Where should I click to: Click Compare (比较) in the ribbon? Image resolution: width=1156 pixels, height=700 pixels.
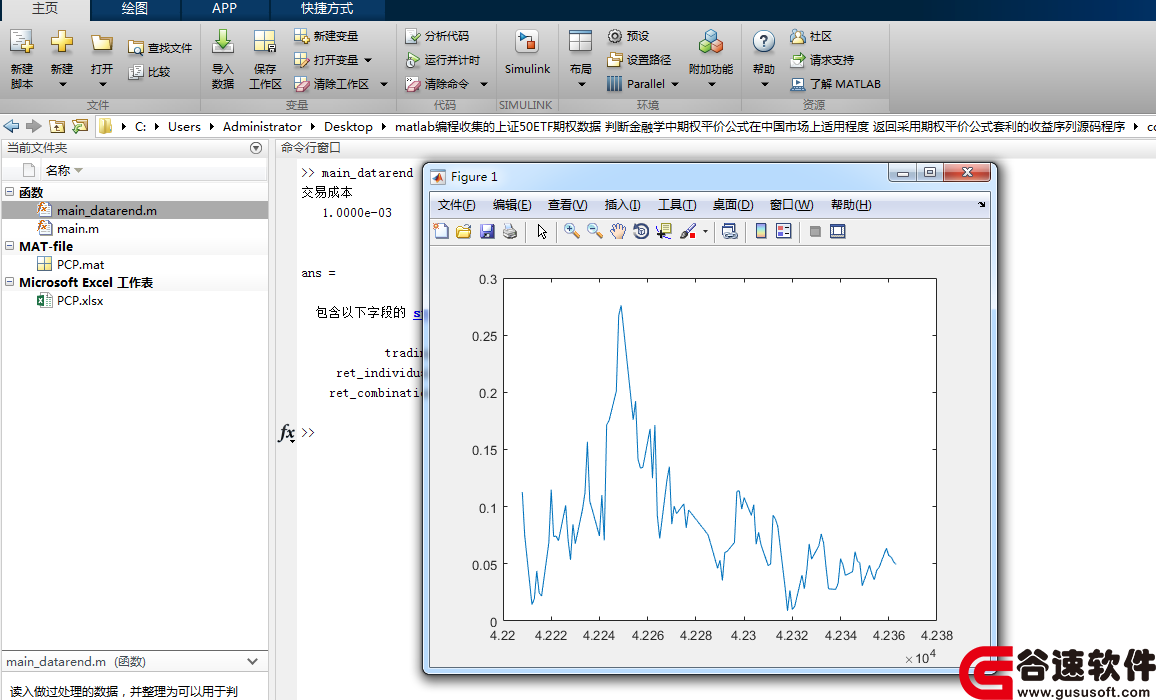(x=149, y=72)
